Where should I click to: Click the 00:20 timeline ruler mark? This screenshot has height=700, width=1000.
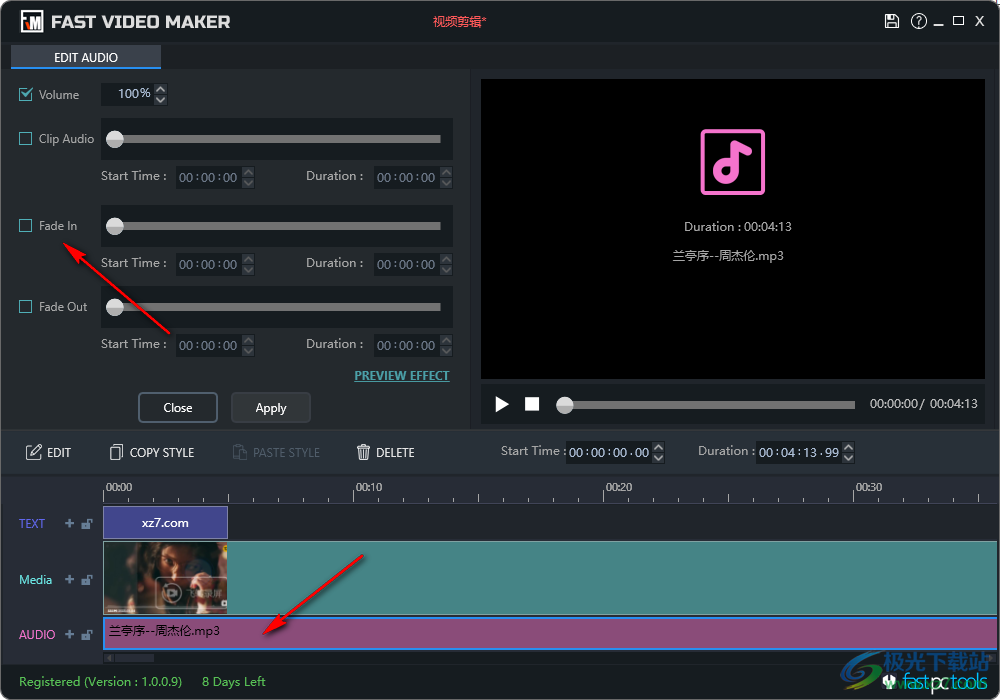(619, 487)
